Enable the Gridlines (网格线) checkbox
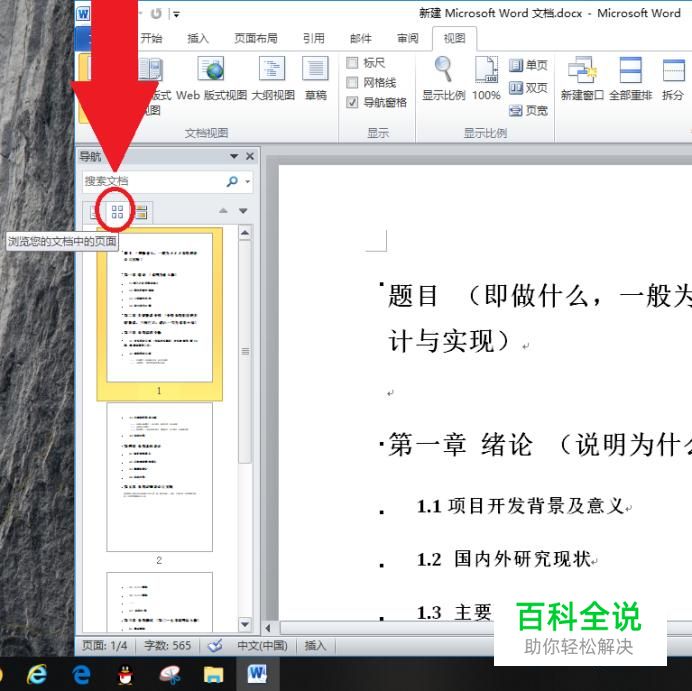The image size is (692, 691). (352, 83)
